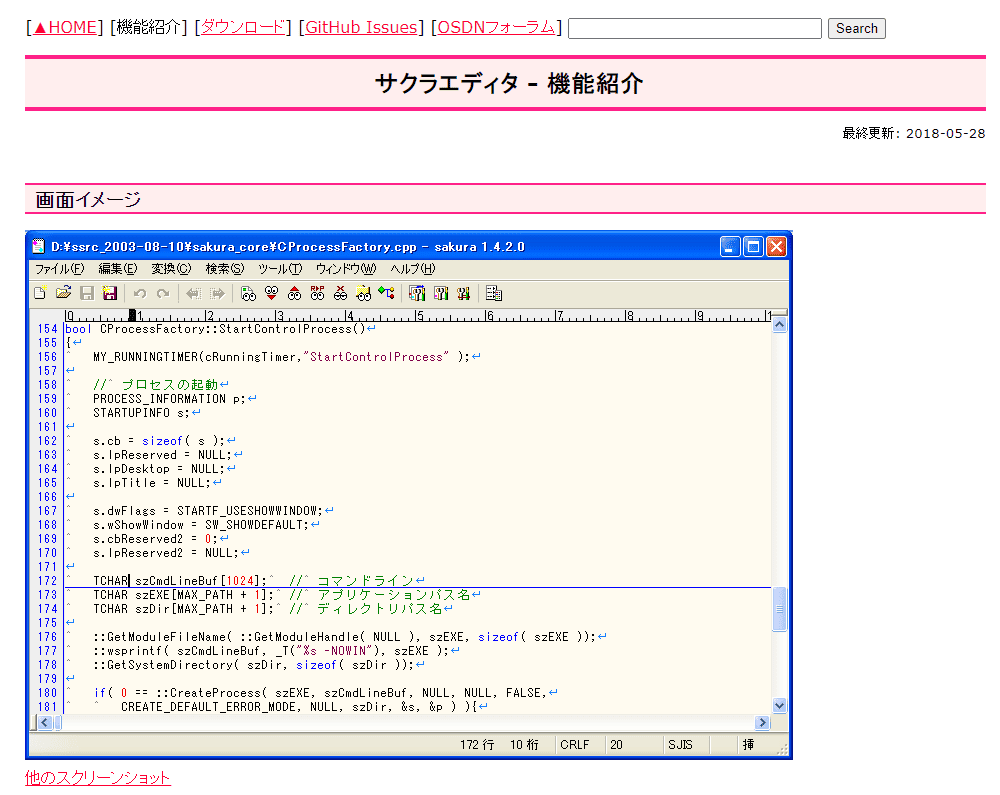Click the SJIS encoding status entry
The height and width of the screenshot is (795, 1000).
pos(680,745)
